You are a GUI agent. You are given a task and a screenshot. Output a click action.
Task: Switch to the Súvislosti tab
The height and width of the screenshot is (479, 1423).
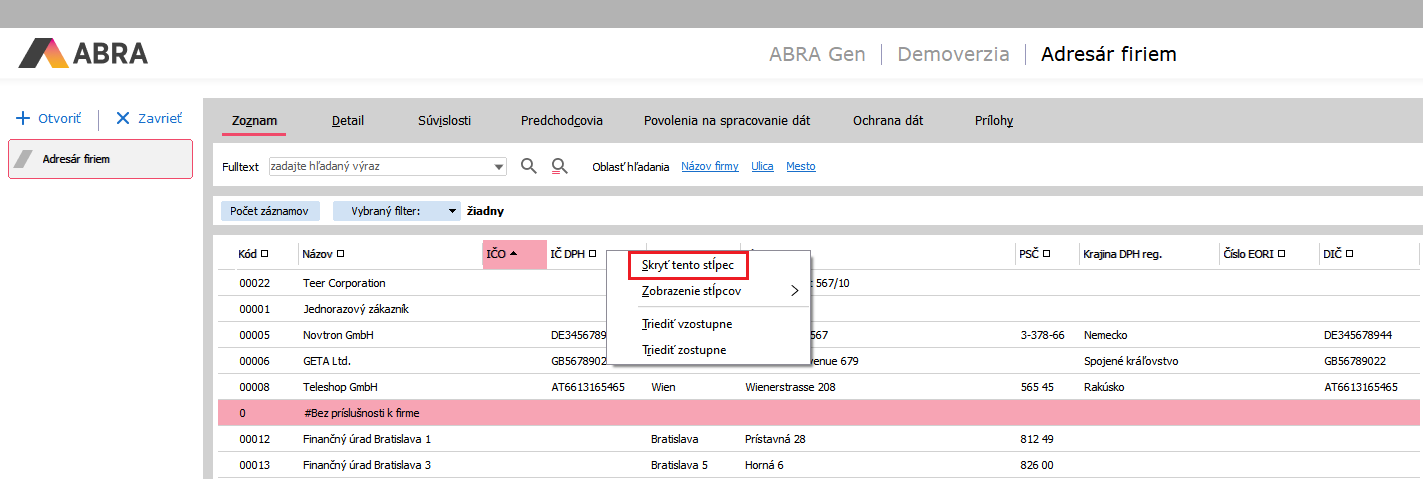point(444,121)
